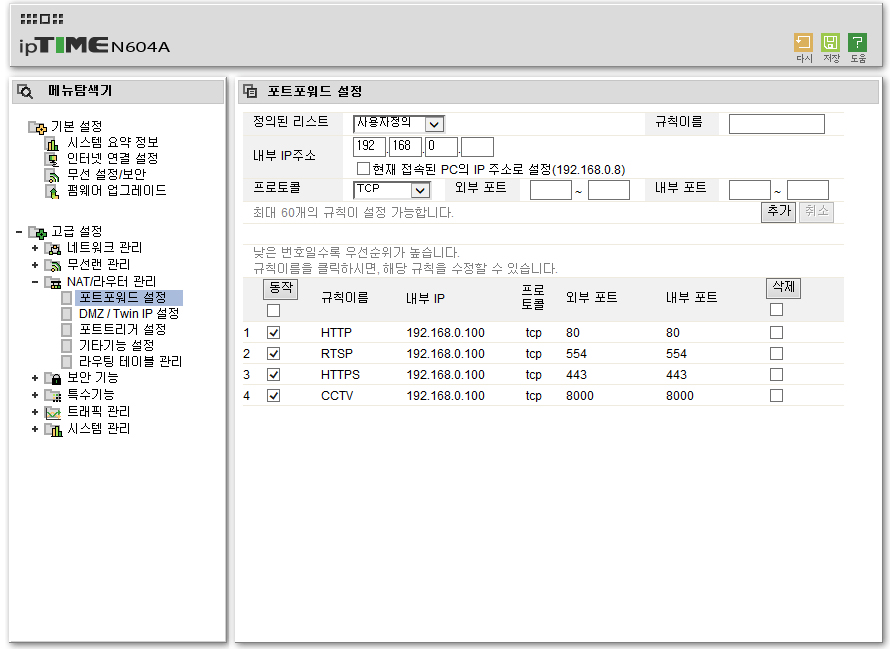The width and height of the screenshot is (891, 649).
Task: Click the 시스템 요약 정보 chart icon
Action: coord(52,144)
